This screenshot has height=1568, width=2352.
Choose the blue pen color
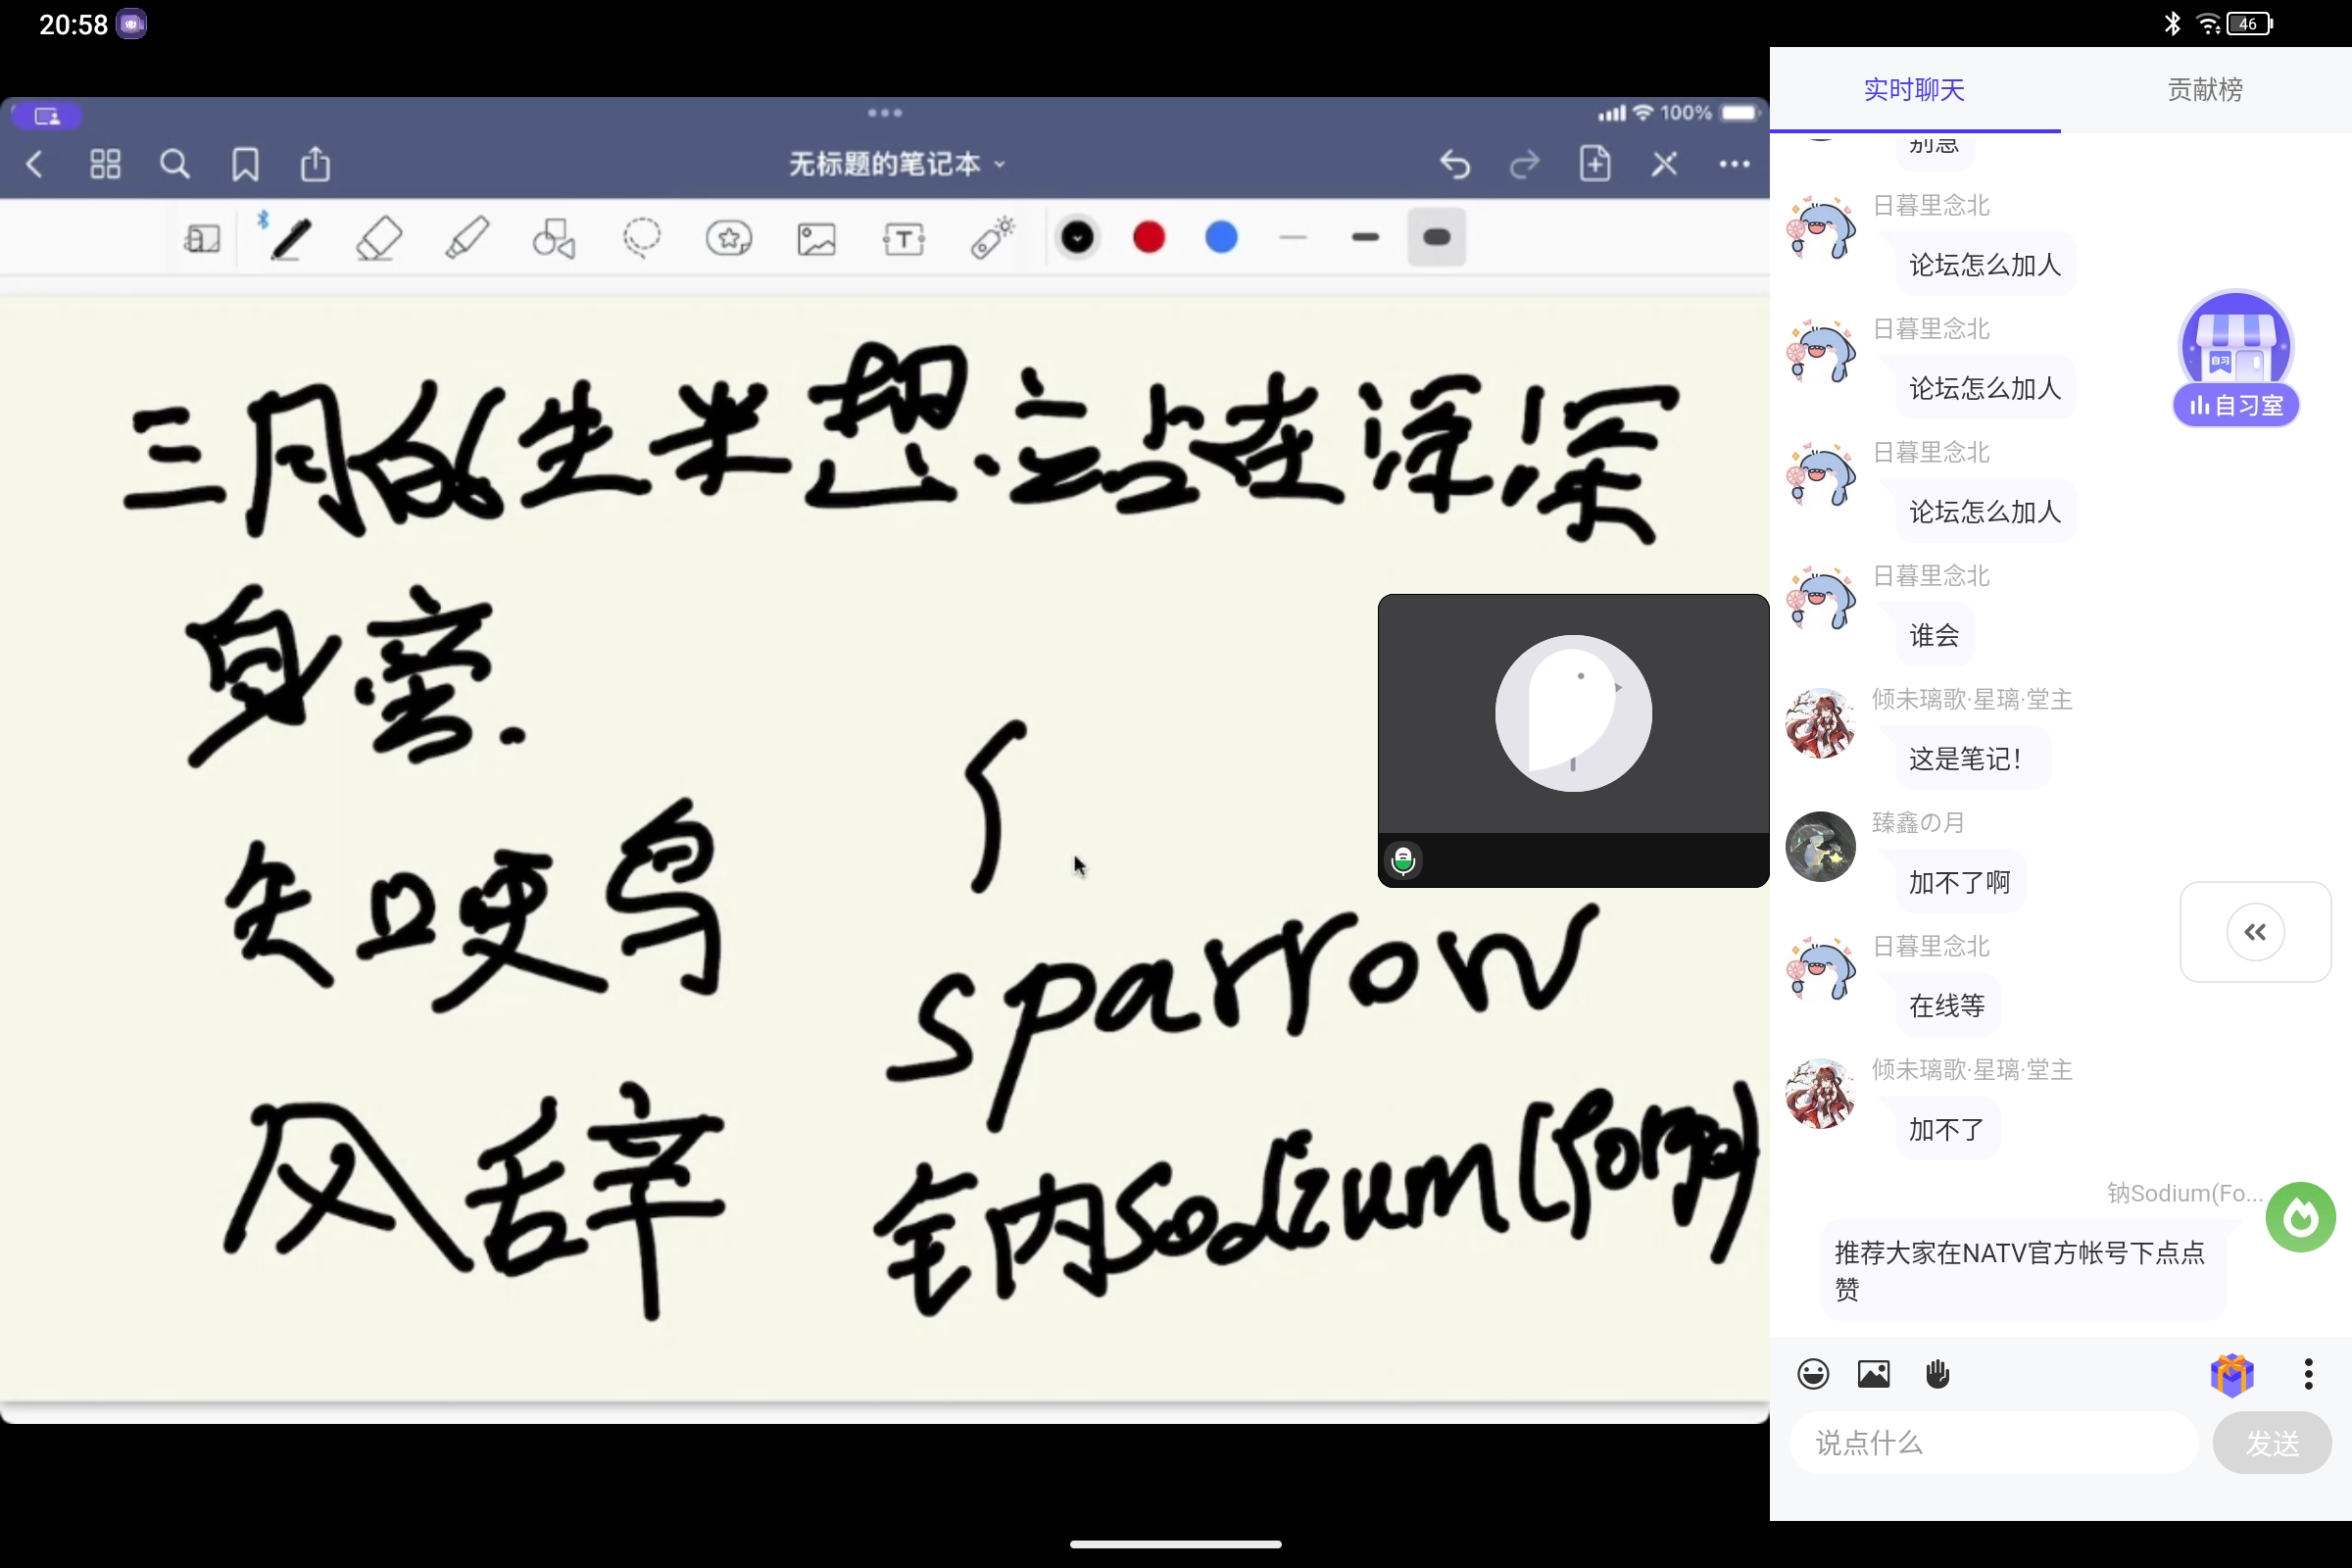[1221, 238]
